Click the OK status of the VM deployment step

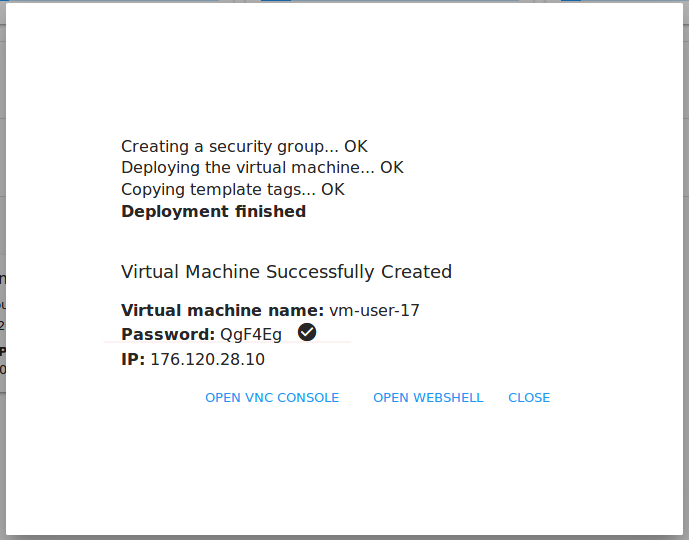tap(392, 168)
